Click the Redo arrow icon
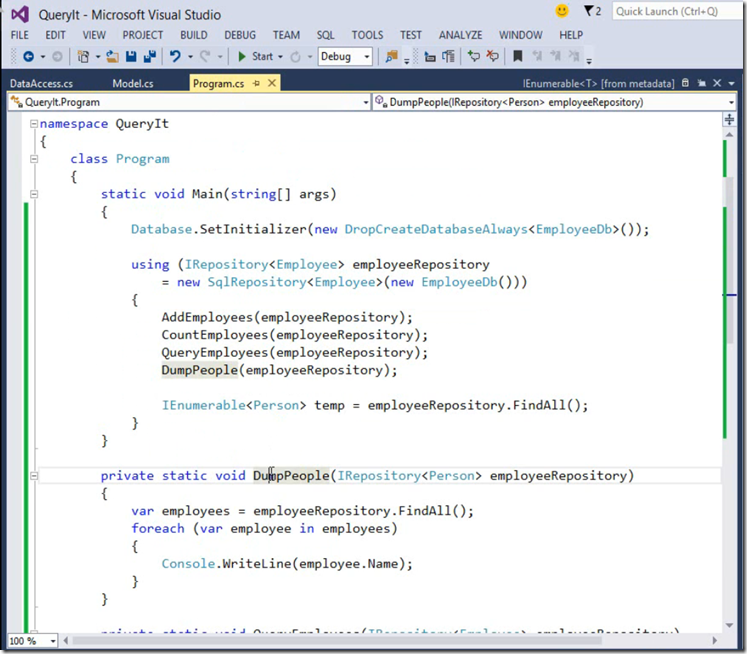This screenshot has height=654, width=747. coord(205,57)
